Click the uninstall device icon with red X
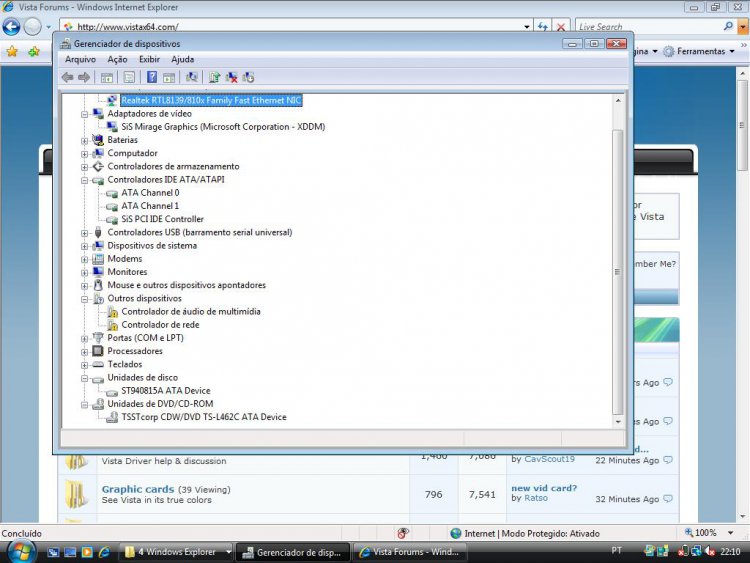Screen dimensions: 750x563 click(x=232, y=77)
